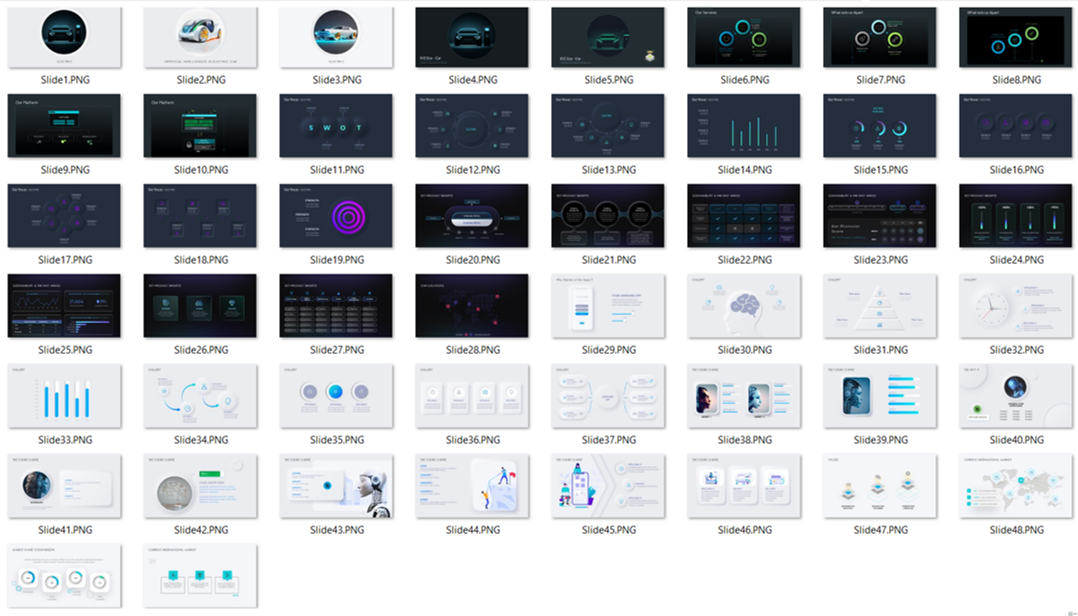The height and width of the screenshot is (616, 1078).
Task: Pick the Slide28.PNG dark map thumbnail
Action: coord(472,306)
